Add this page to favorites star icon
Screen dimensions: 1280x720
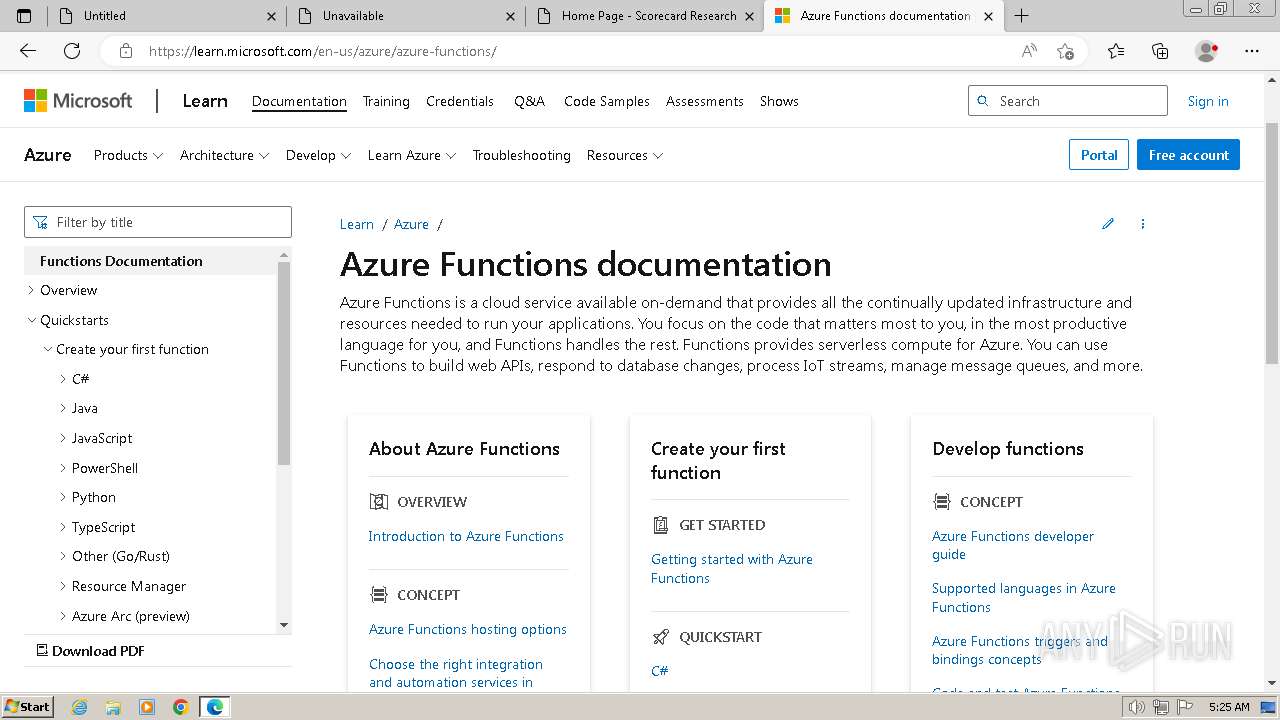click(1065, 51)
